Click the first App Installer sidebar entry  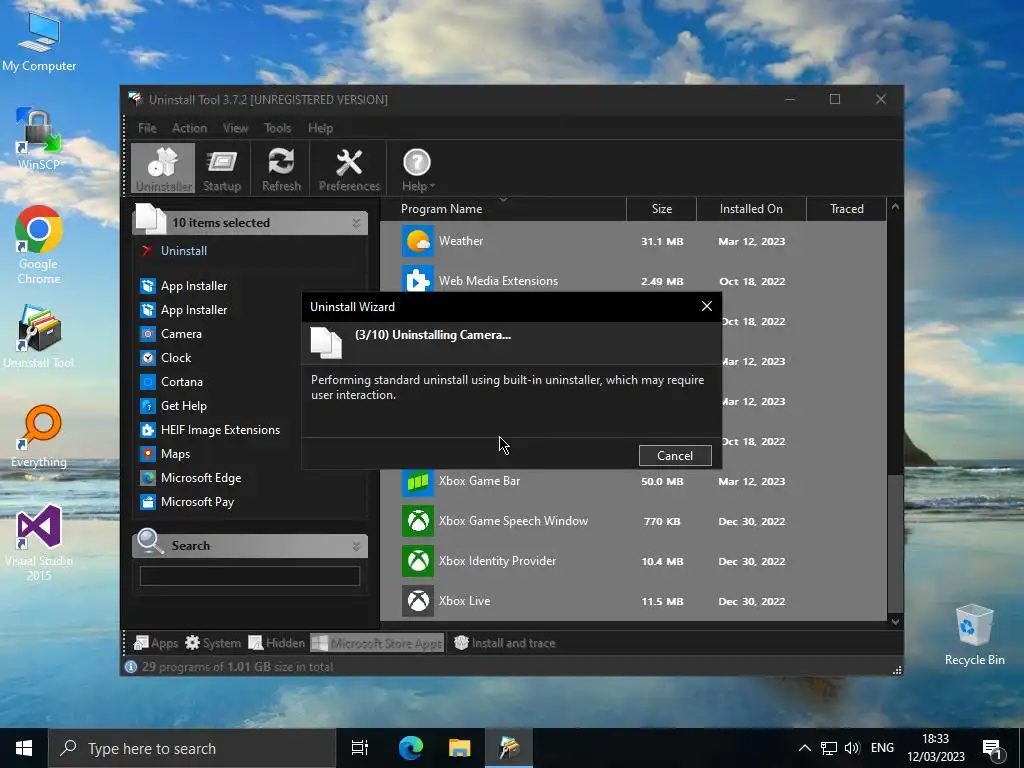point(194,286)
